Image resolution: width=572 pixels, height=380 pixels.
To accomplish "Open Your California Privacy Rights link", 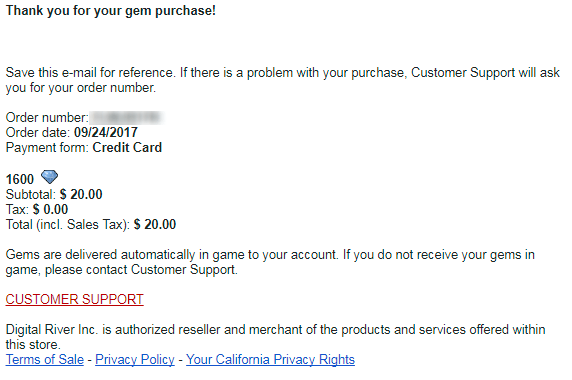I will [270, 360].
